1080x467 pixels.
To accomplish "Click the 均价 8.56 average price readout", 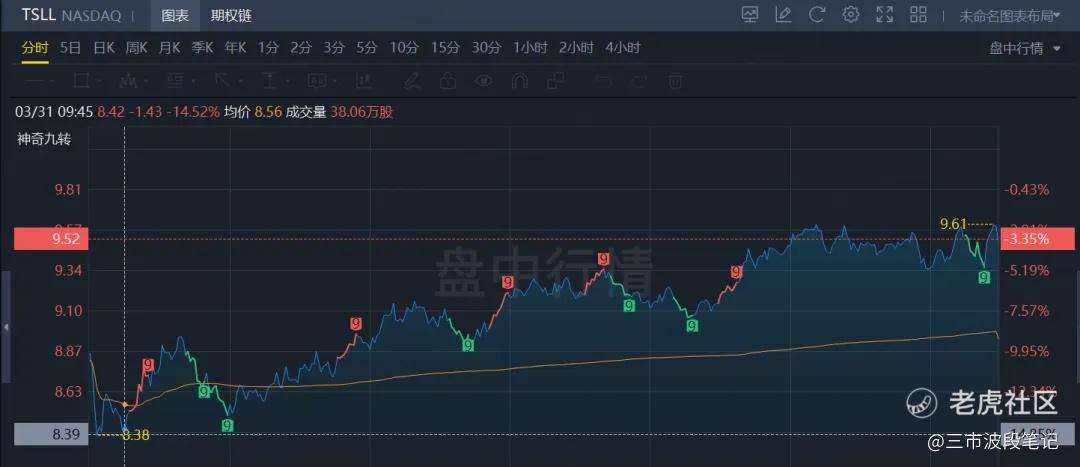I will [x=253, y=112].
